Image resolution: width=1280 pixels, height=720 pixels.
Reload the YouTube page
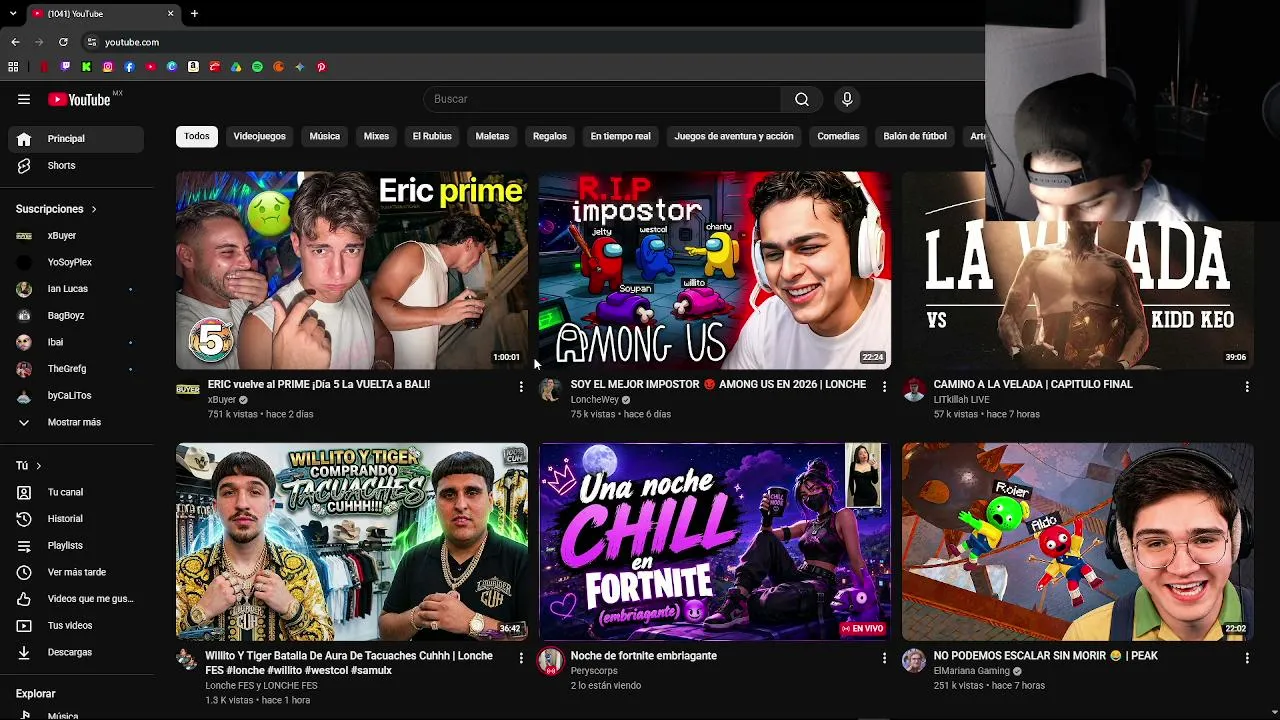63,42
